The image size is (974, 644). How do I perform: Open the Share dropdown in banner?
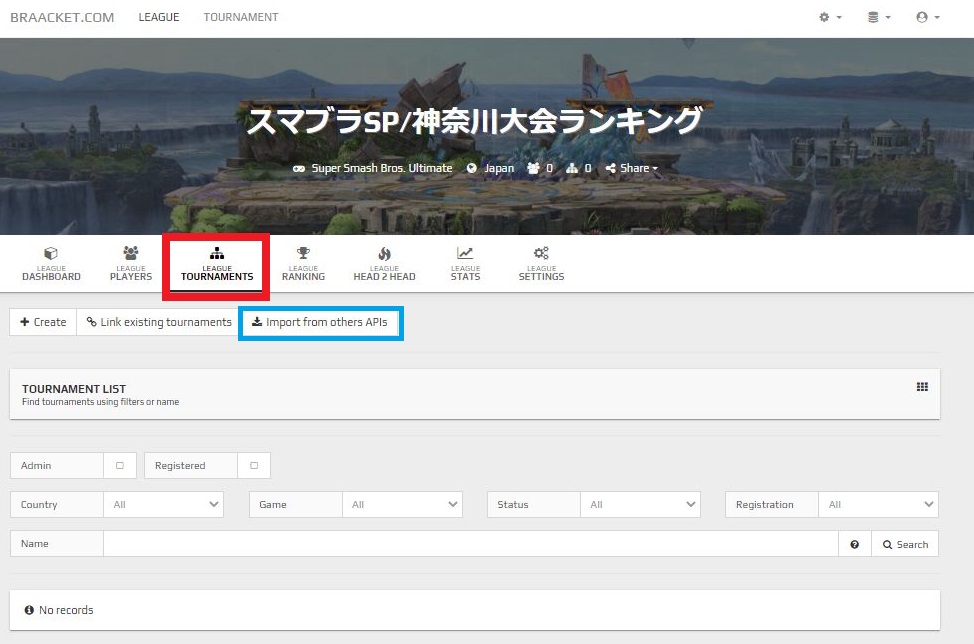point(632,168)
